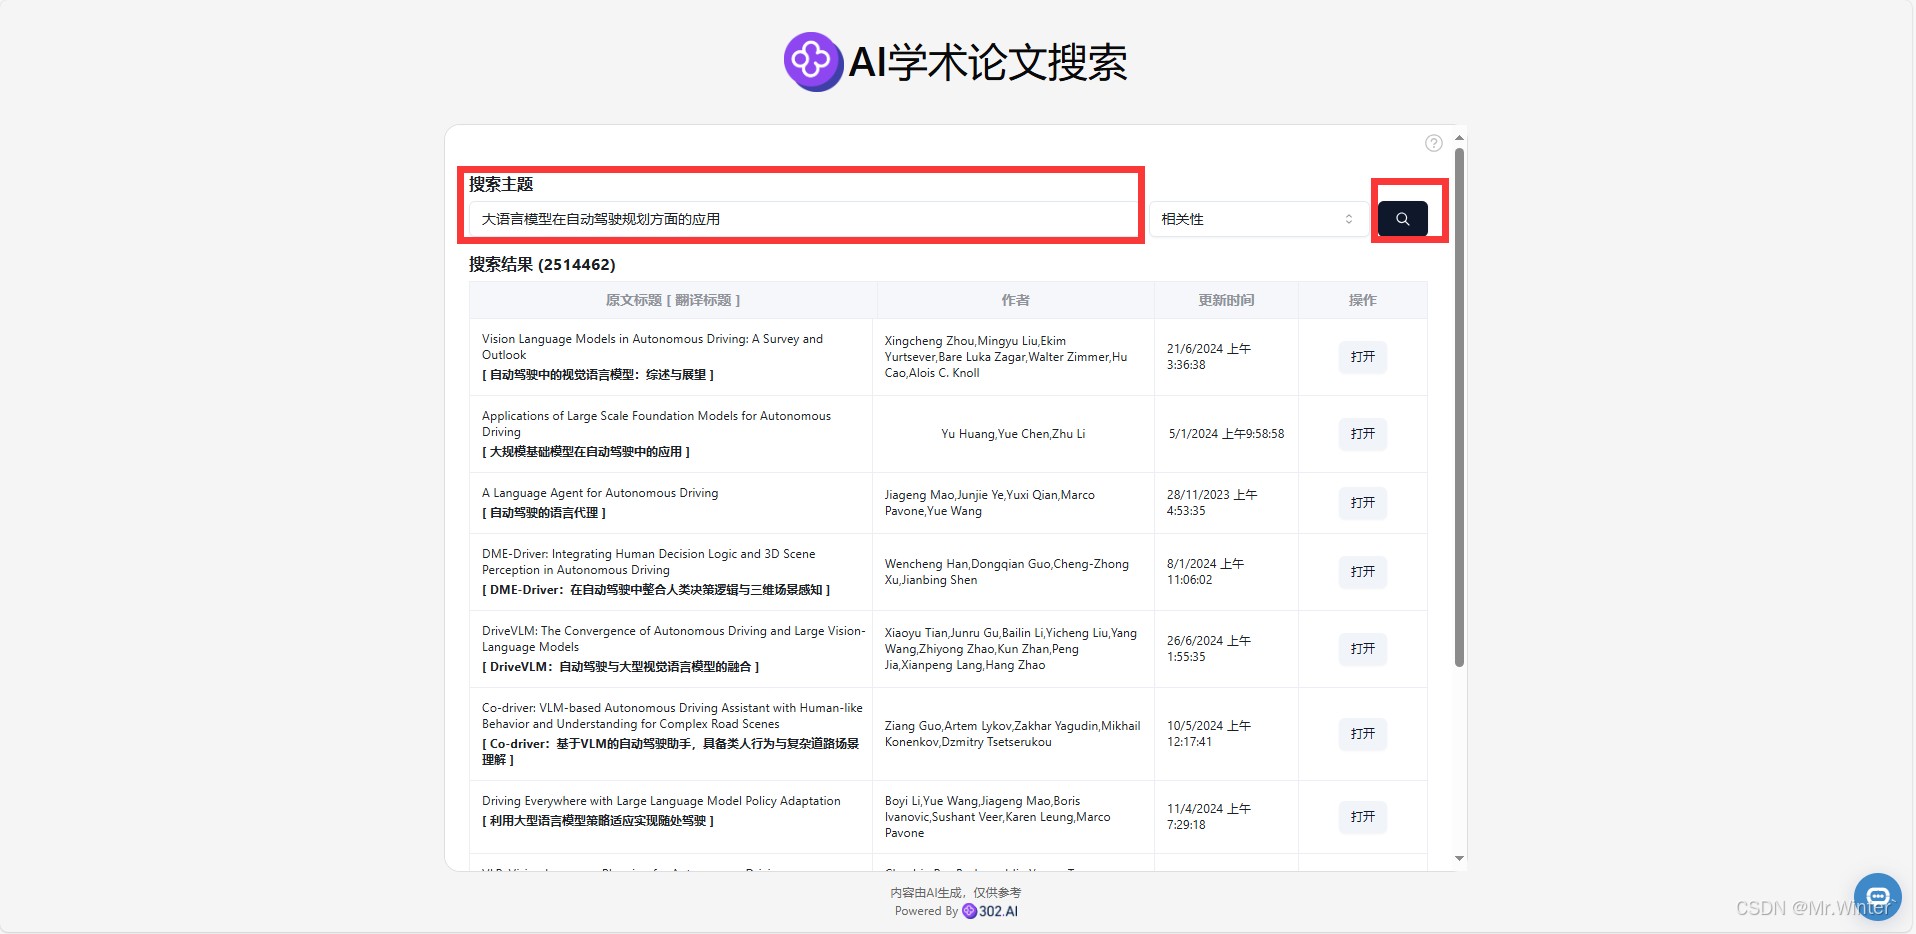Open the DME-Driver paper

click(1362, 572)
